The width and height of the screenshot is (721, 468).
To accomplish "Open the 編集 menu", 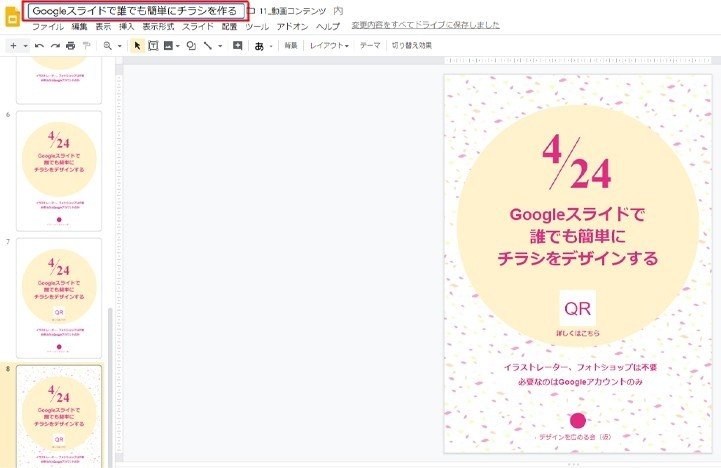I will click(80, 27).
